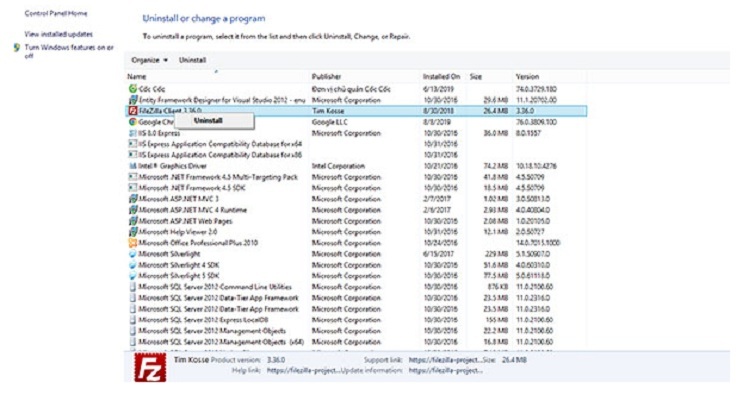Click the large FileZilla logo in details pane
Viewport: 755px width, 401px height.
click(150, 370)
